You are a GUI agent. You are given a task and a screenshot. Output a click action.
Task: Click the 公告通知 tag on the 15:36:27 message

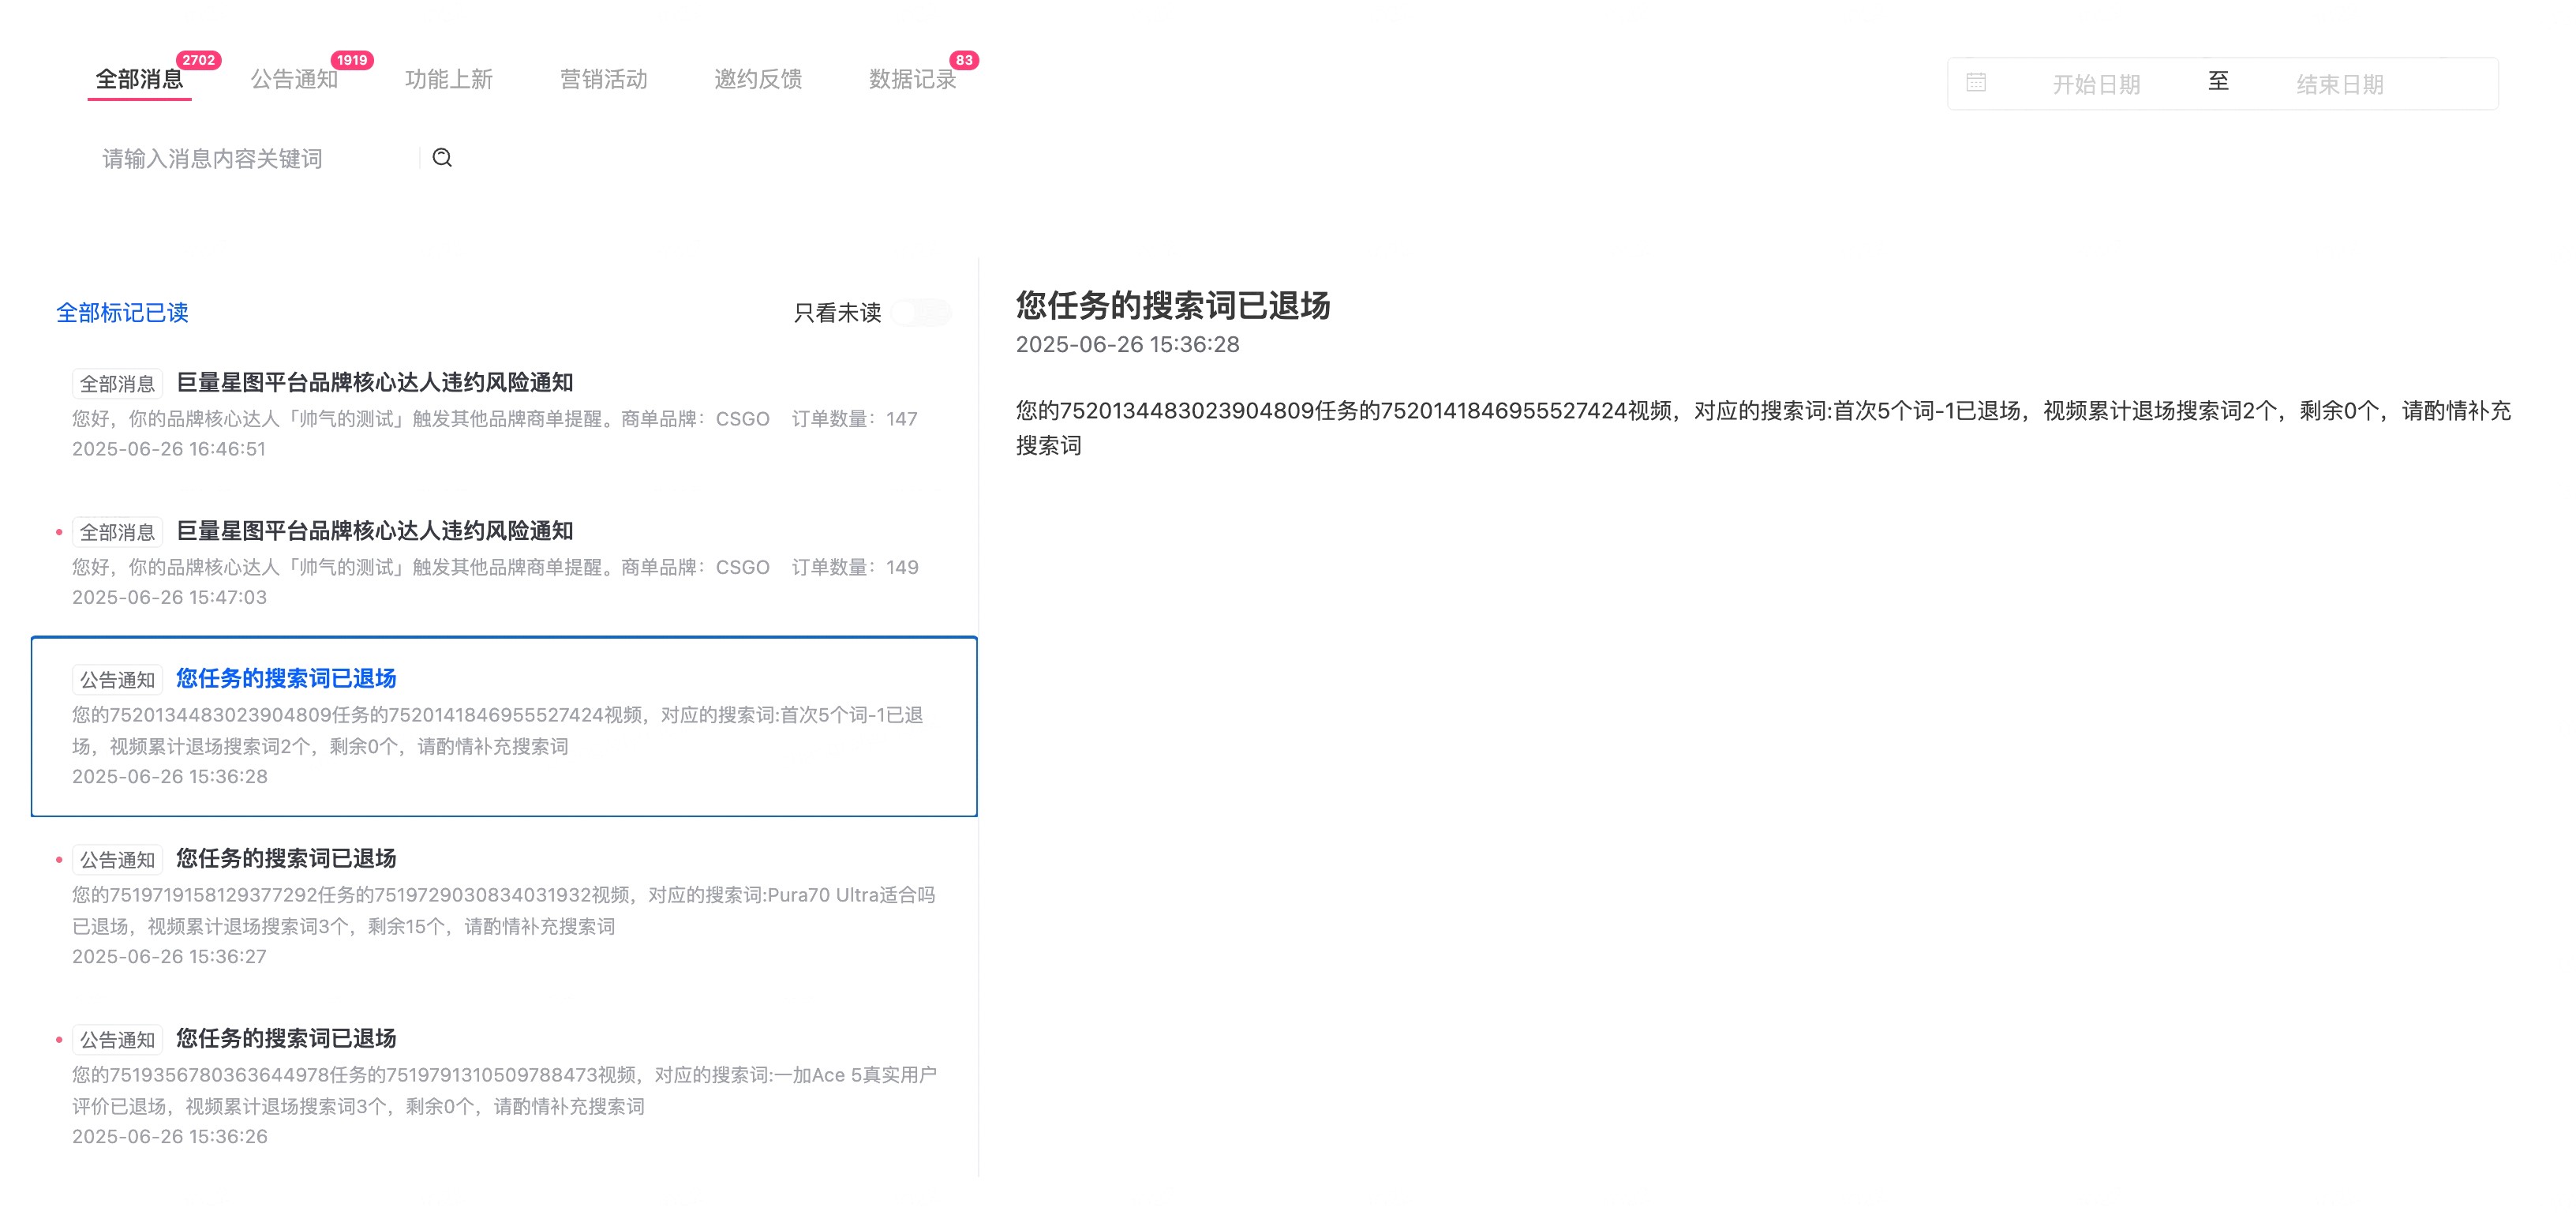click(117, 860)
